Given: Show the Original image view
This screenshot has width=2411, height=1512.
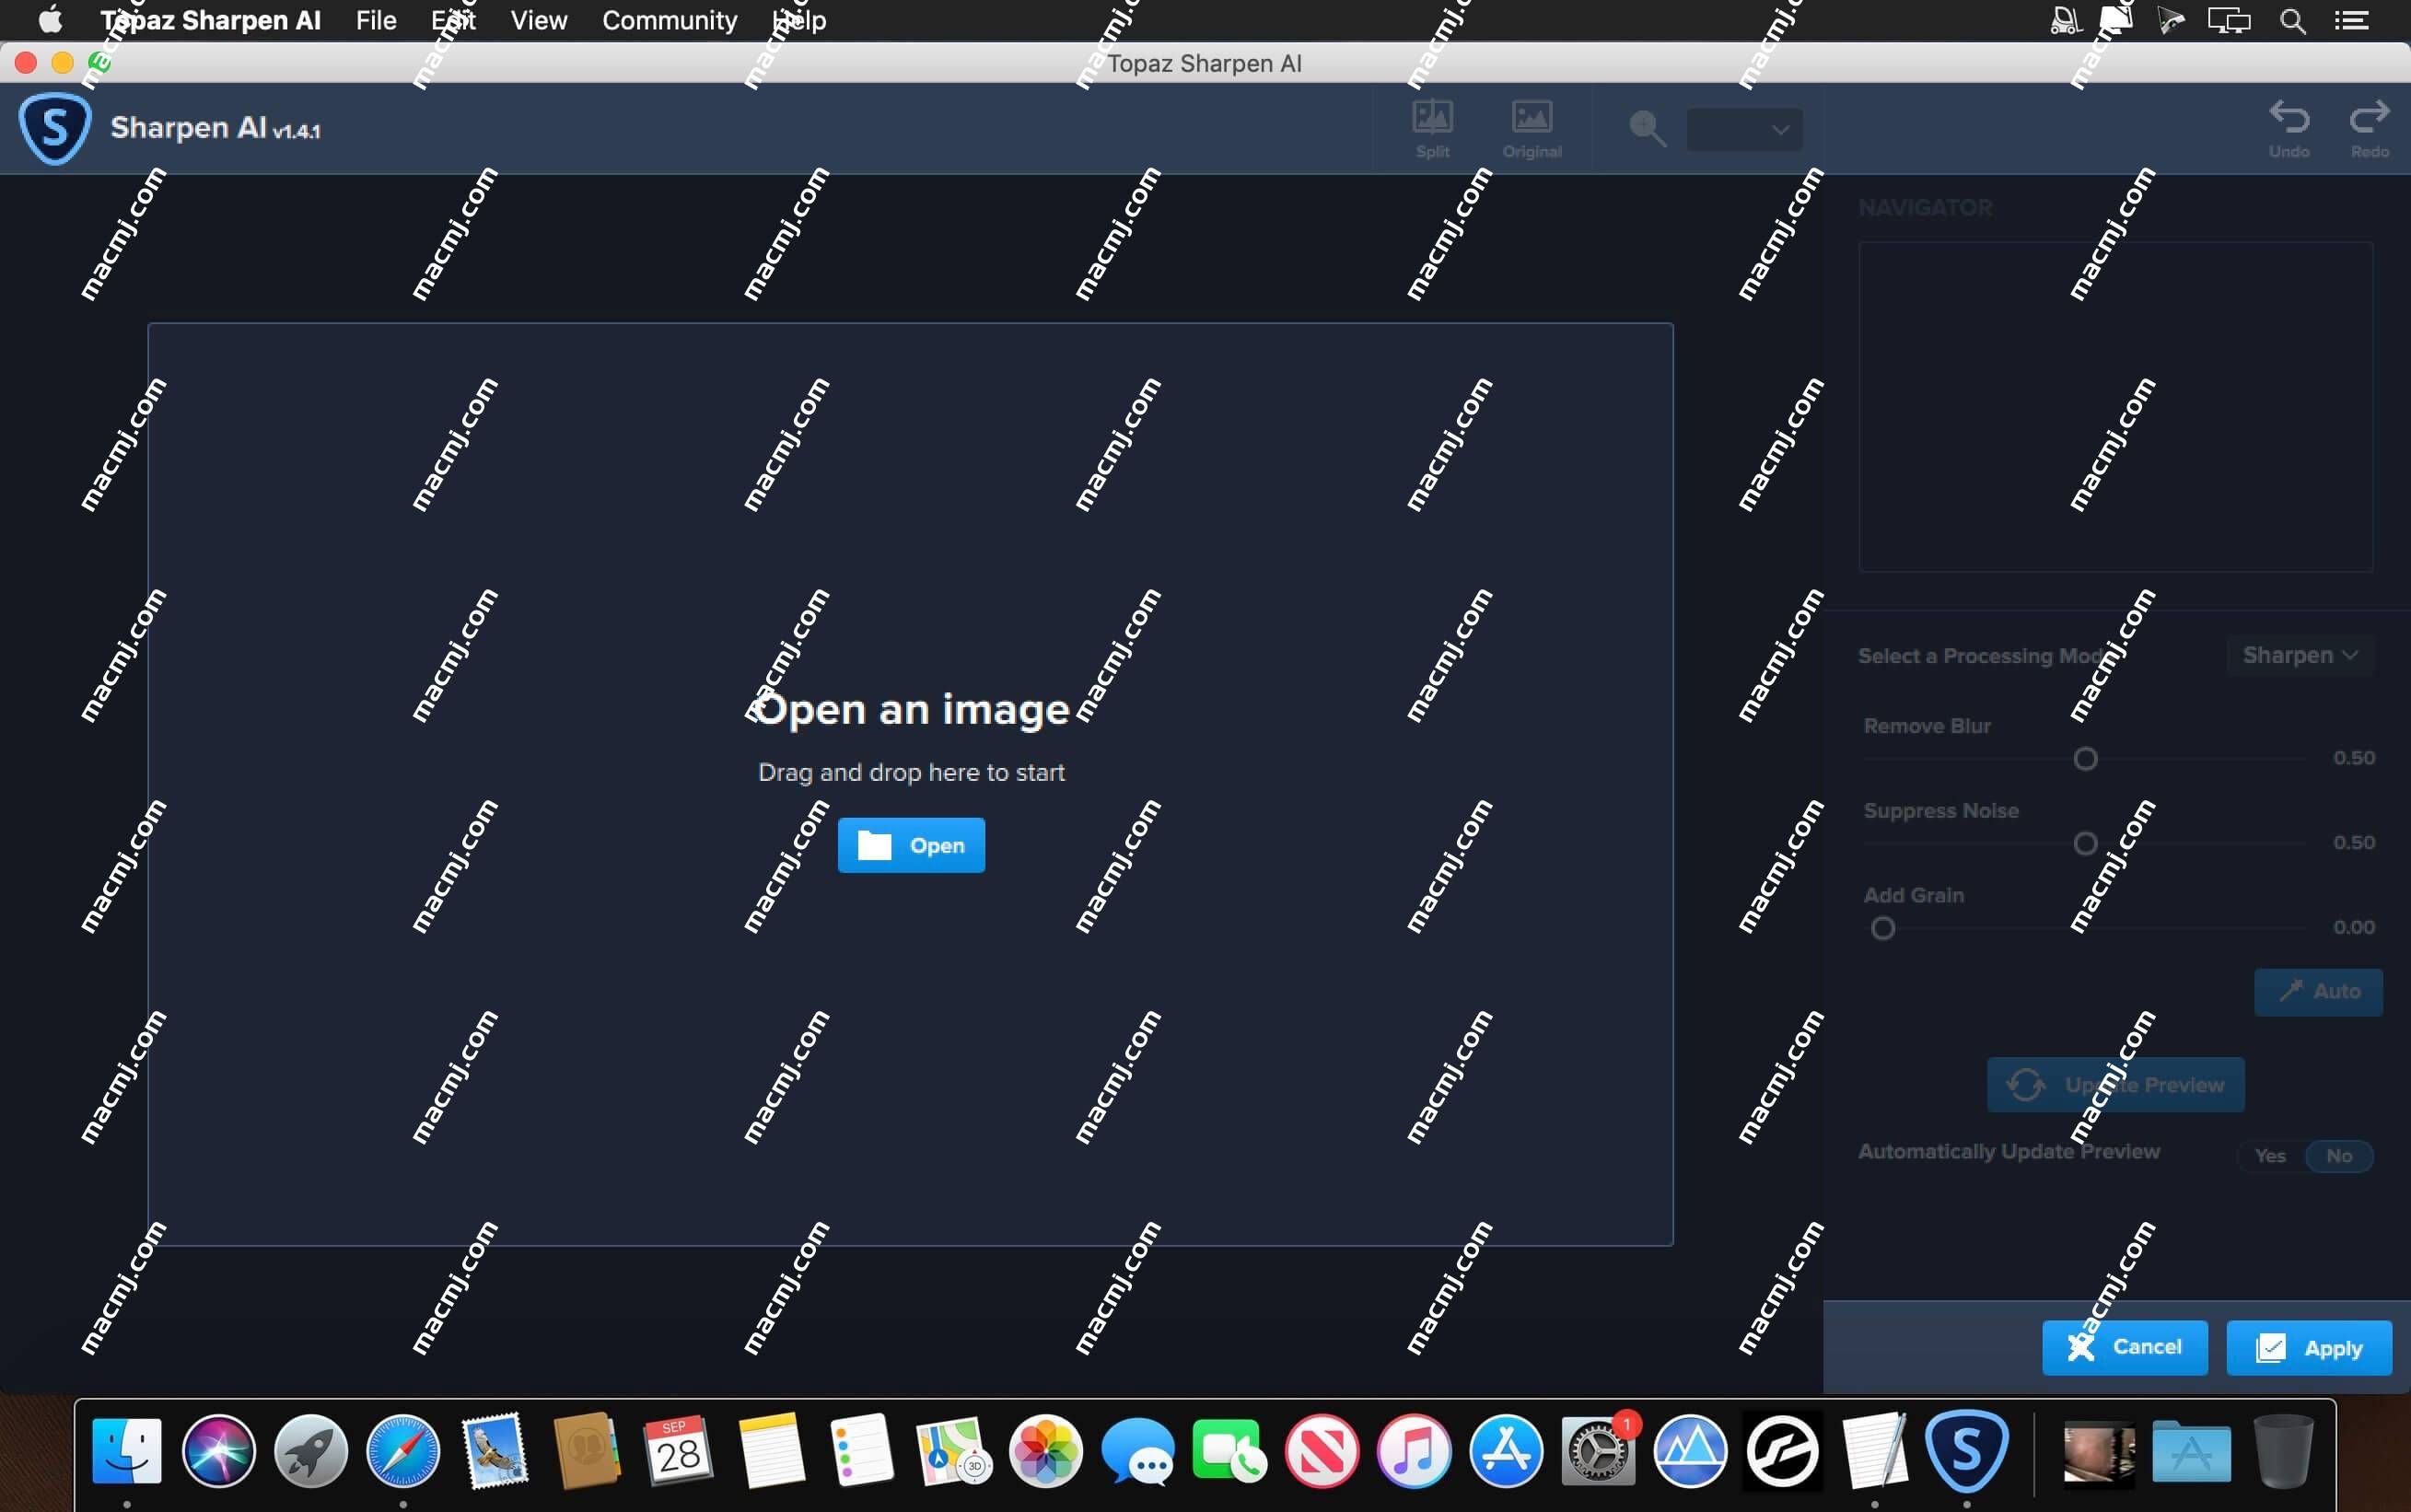Looking at the screenshot, I should 1531,129.
